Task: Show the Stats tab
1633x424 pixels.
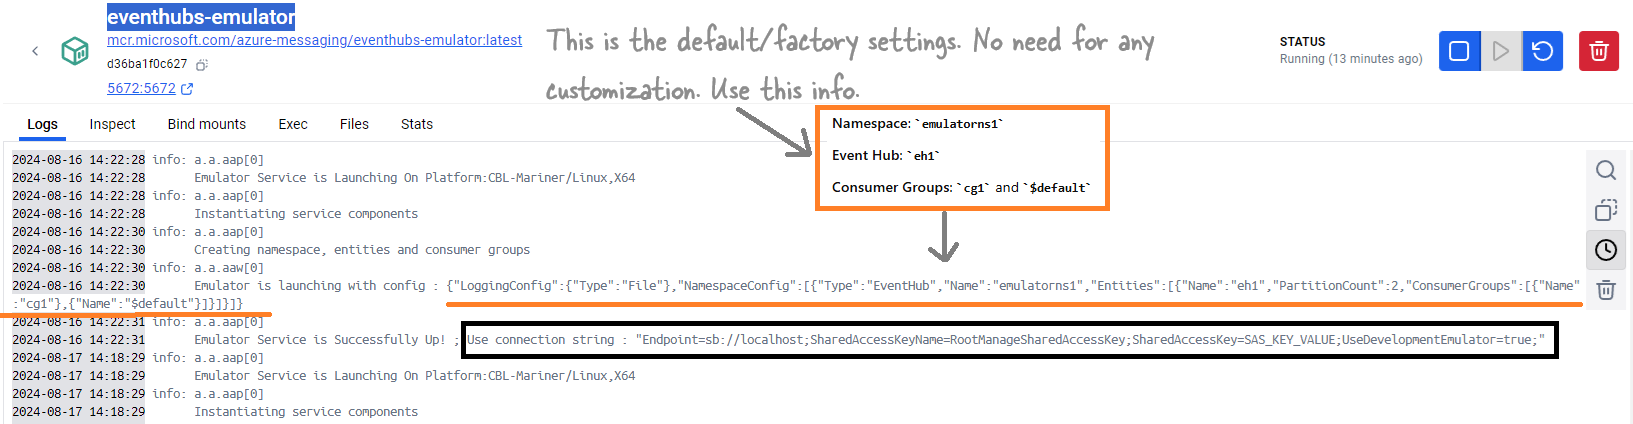Action: click(417, 124)
